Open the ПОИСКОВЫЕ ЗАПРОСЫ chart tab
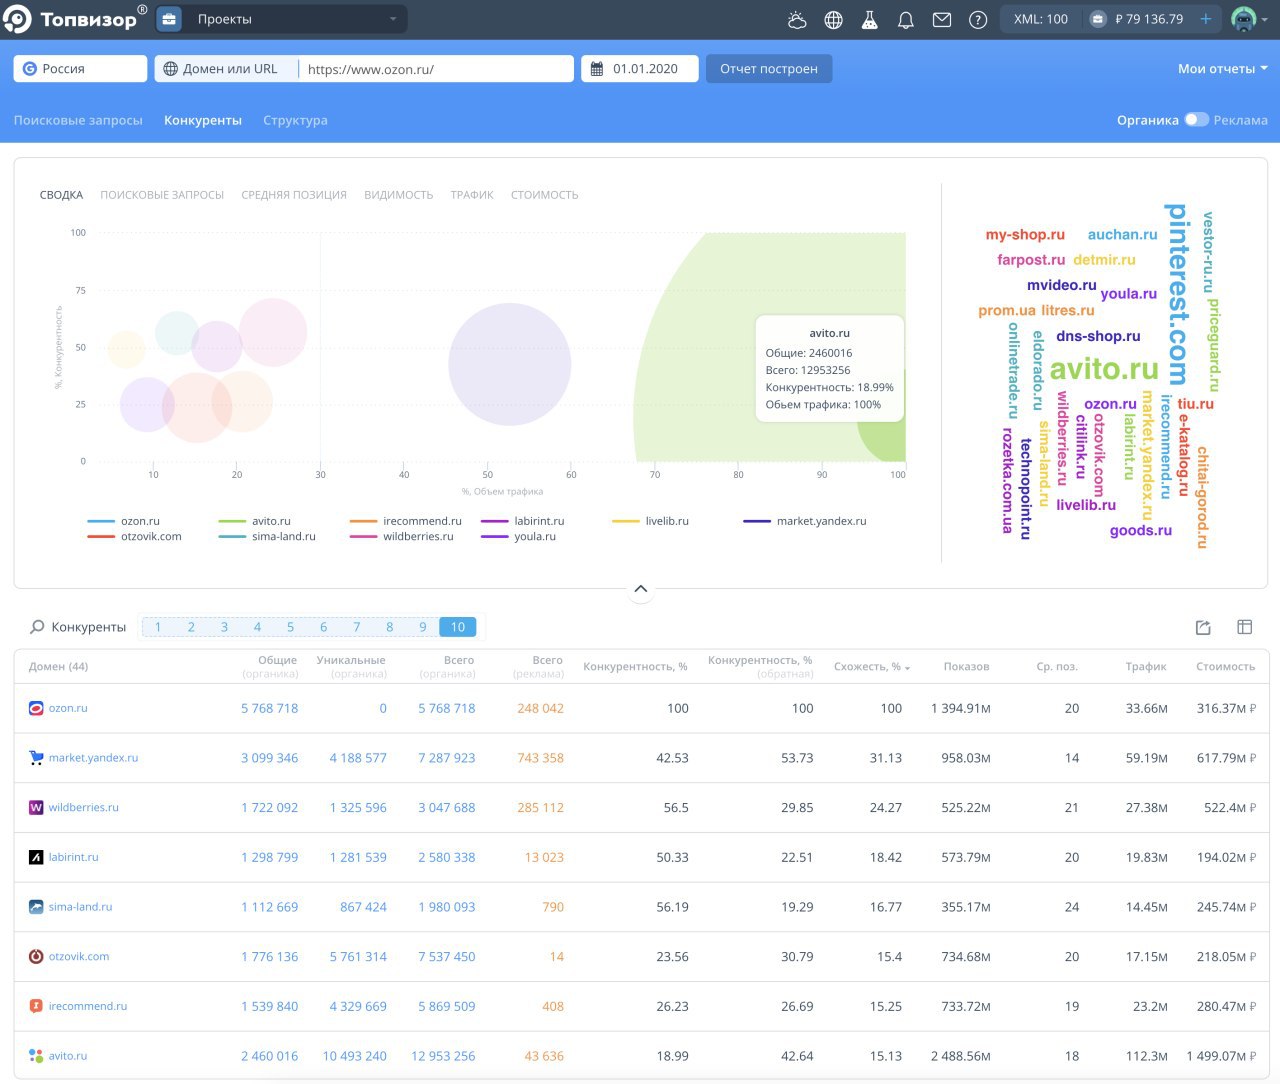This screenshot has width=1280, height=1084. [x=162, y=195]
